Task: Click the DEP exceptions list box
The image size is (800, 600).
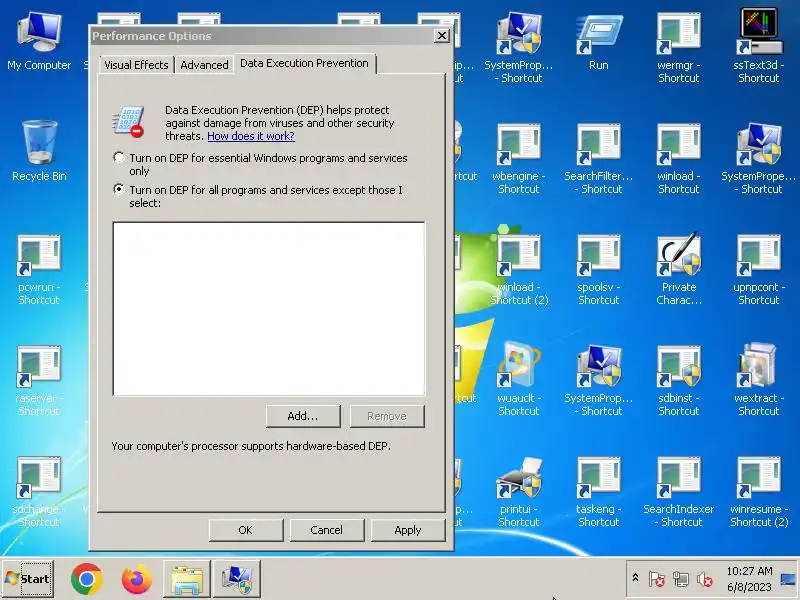Action: (268, 309)
